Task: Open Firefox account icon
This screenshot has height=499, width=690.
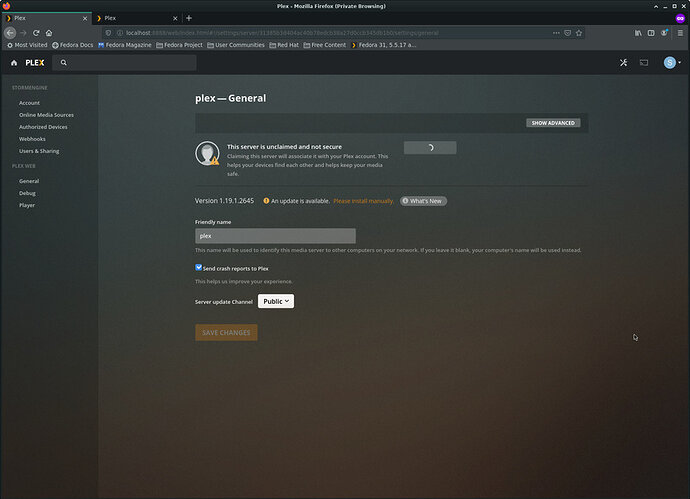Action: pos(664,33)
